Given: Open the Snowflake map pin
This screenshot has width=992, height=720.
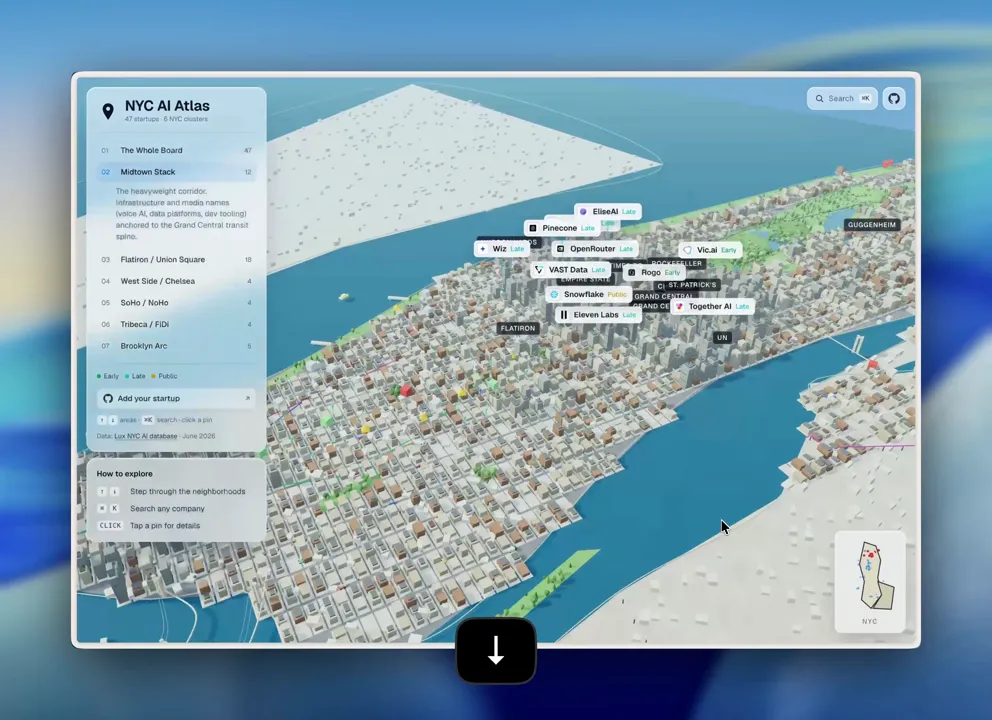Looking at the screenshot, I should pyautogui.click(x=588, y=294).
